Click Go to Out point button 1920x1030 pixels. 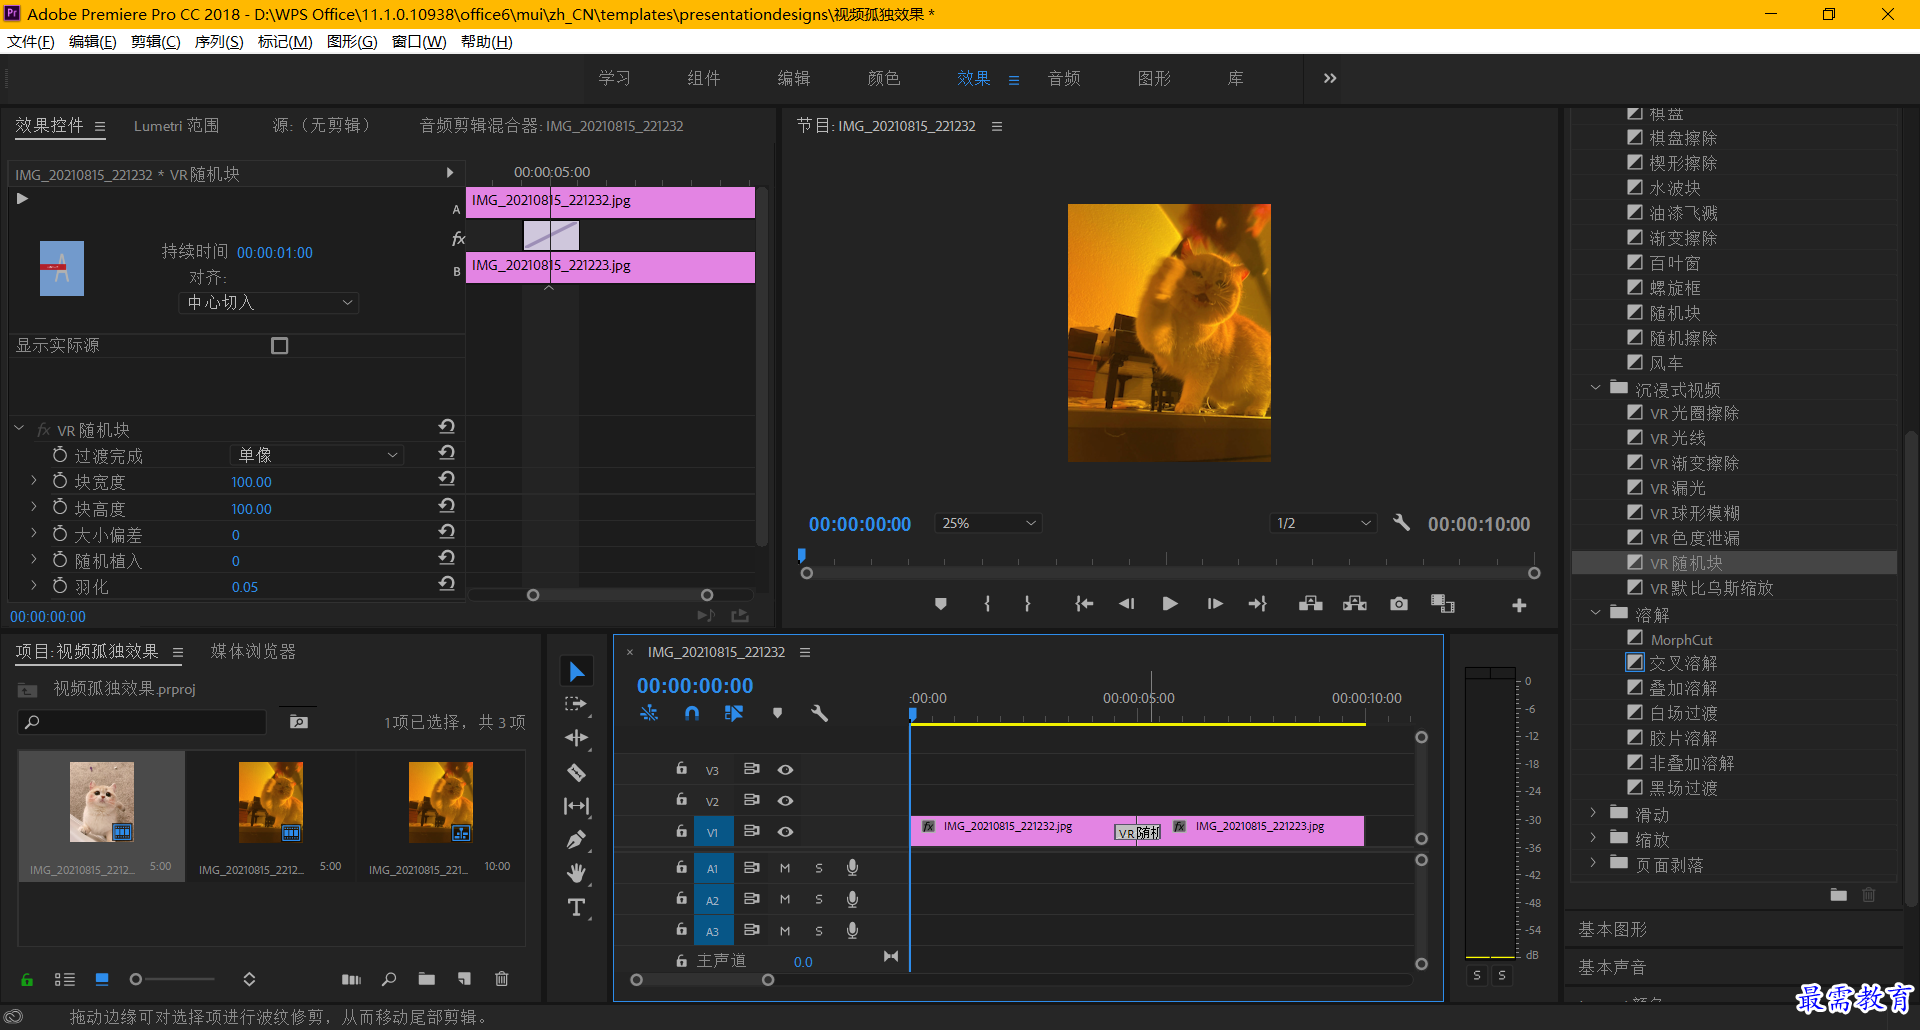point(1257,604)
